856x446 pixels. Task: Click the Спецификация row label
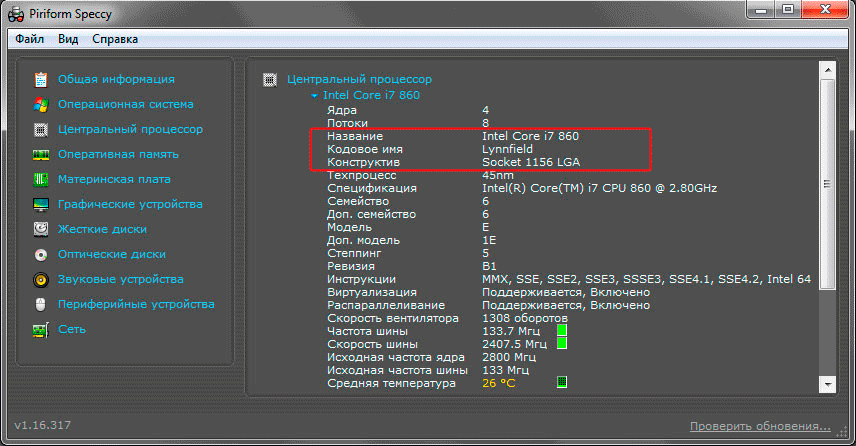tap(372, 188)
